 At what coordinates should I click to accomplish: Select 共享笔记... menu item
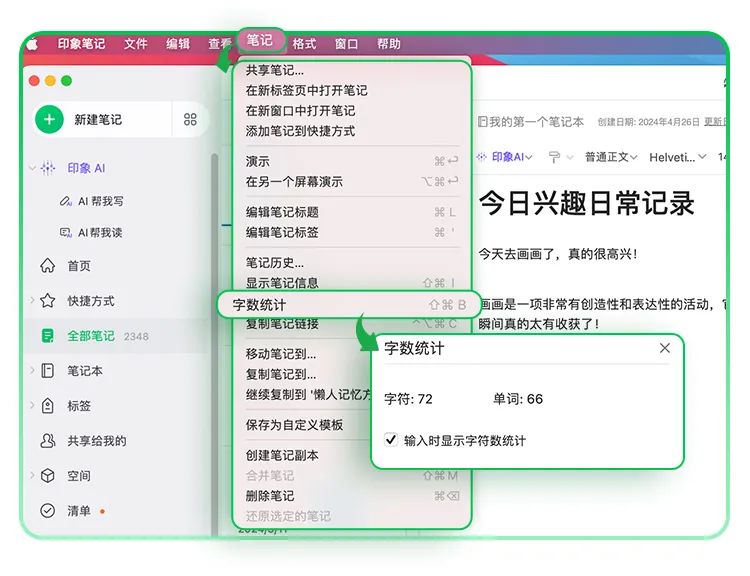point(352,70)
